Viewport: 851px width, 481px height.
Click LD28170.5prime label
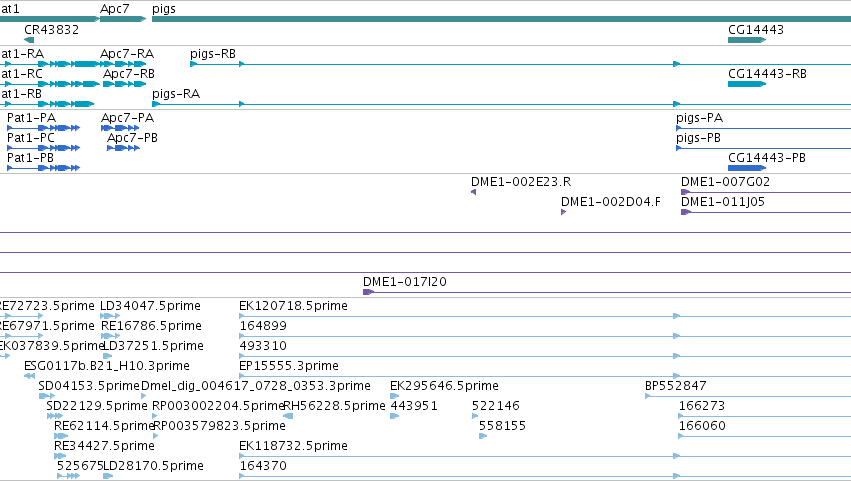[x=153, y=466]
